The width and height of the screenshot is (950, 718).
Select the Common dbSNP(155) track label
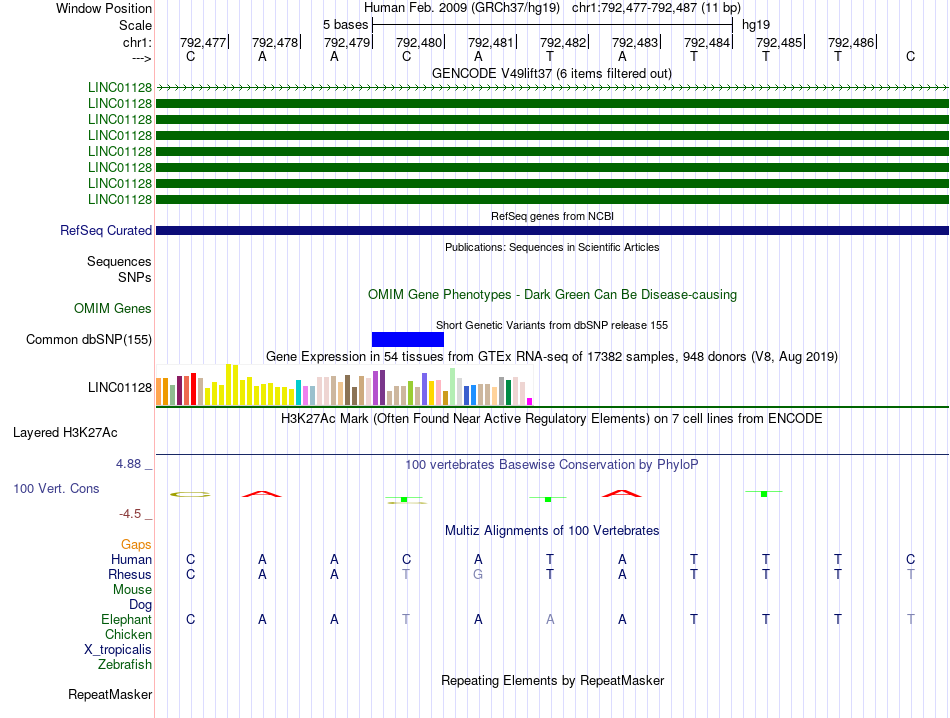[89, 339]
